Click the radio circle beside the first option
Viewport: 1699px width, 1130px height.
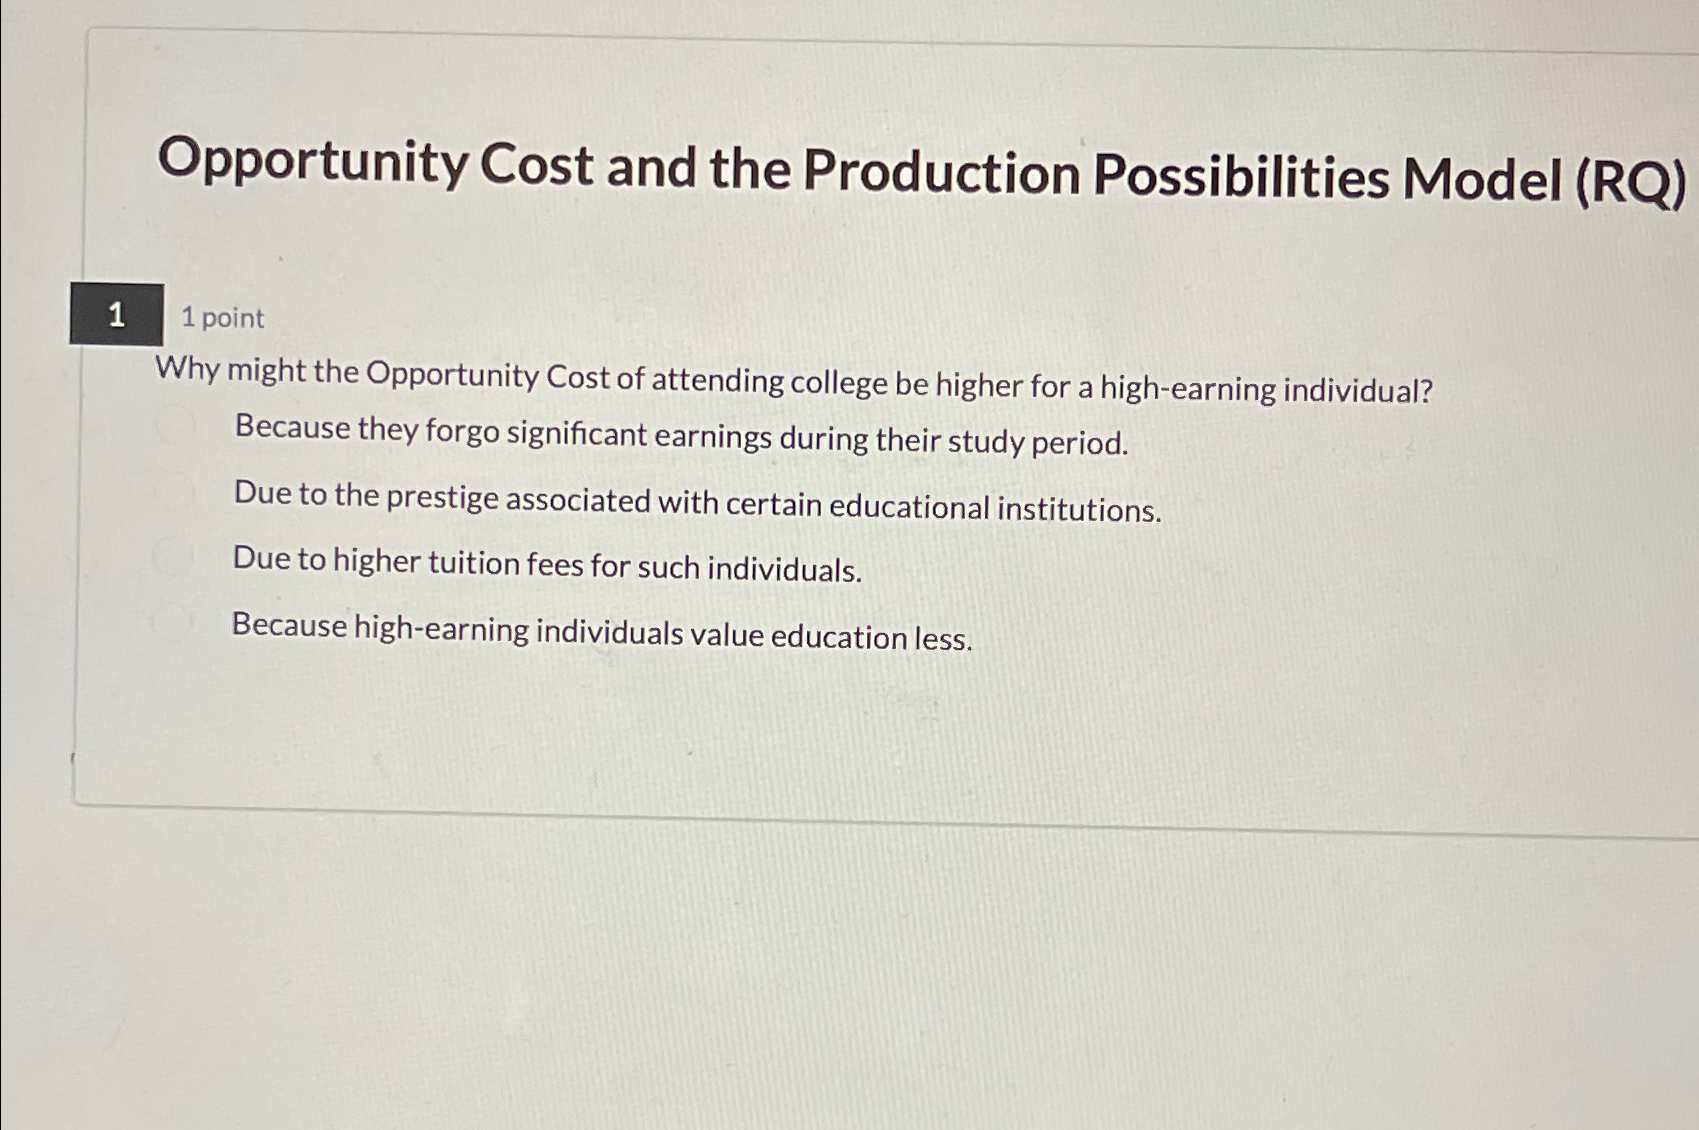(x=174, y=425)
